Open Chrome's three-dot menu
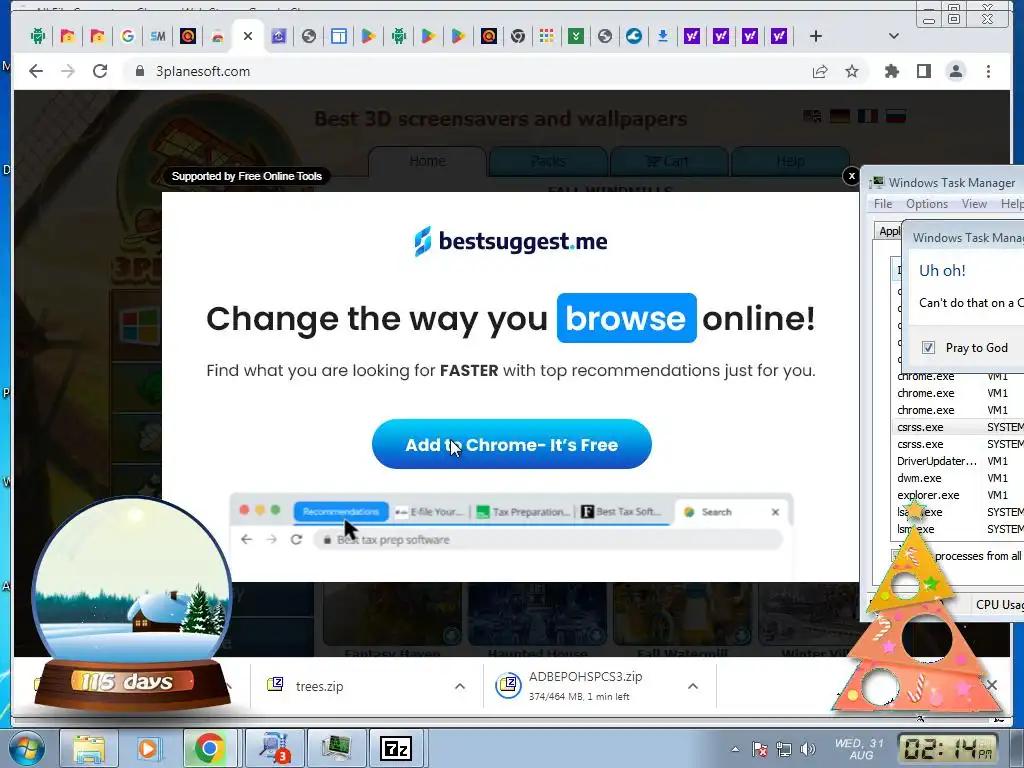Viewport: 1024px width, 768px height. click(x=988, y=71)
